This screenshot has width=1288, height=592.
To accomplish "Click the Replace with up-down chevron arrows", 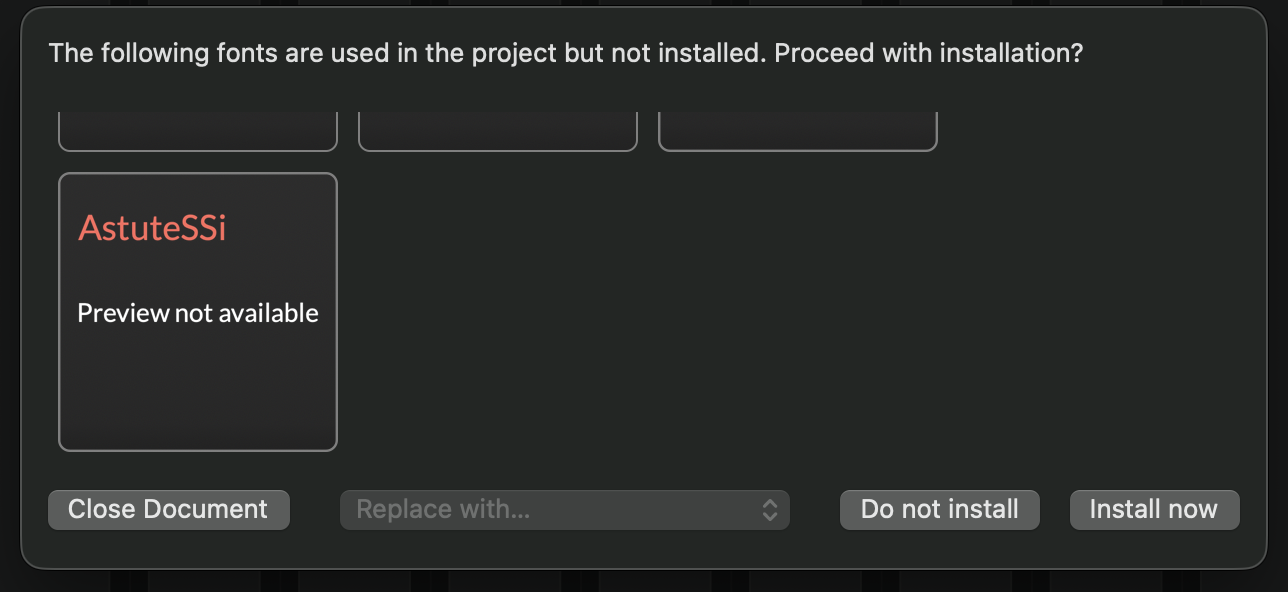I will pyautogui.click(x=770, y=509).
